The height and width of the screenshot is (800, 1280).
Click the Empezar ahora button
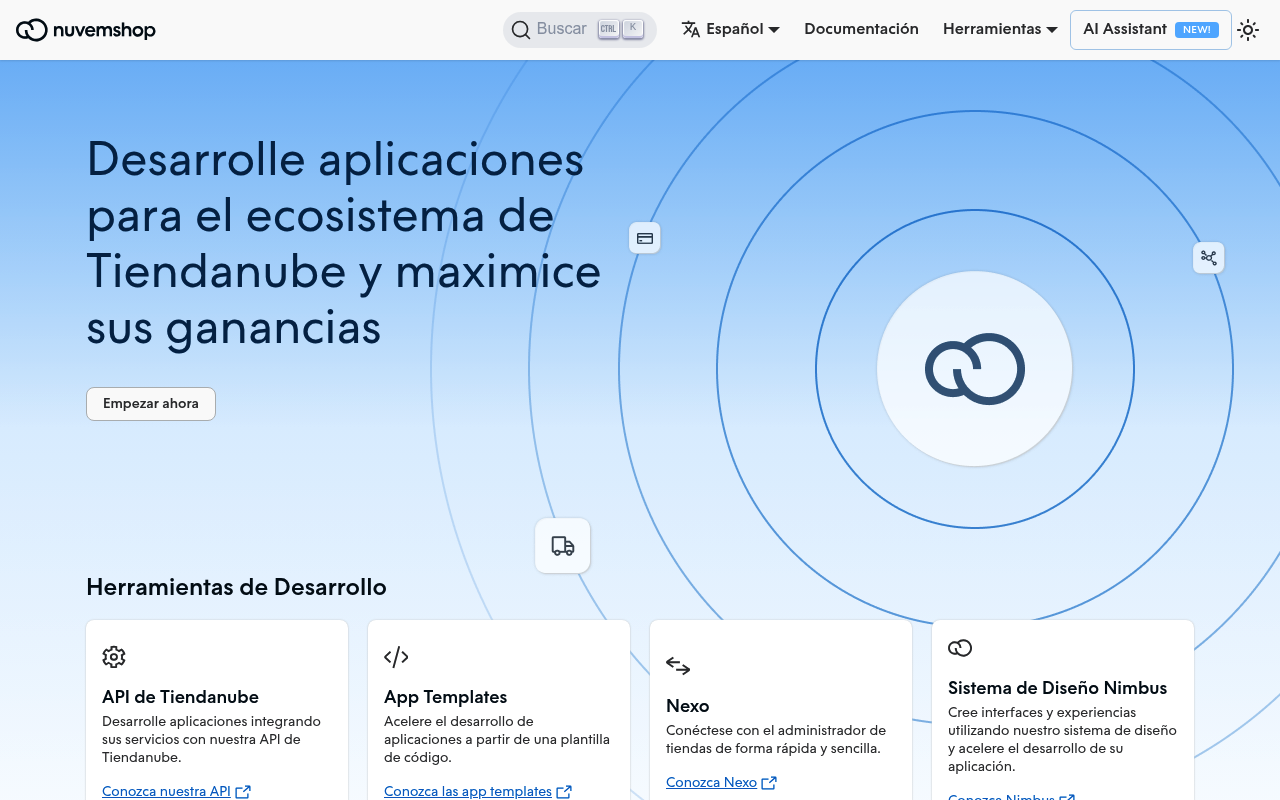tap(151, 404)
